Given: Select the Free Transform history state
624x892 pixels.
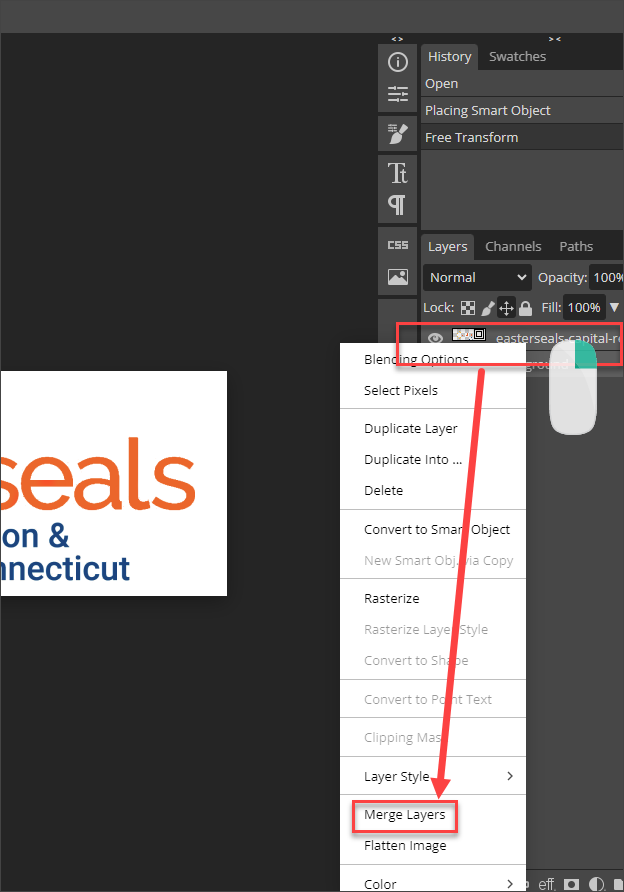Looking at the screenshot, I should pyautogui.click(x=522, y=138).
